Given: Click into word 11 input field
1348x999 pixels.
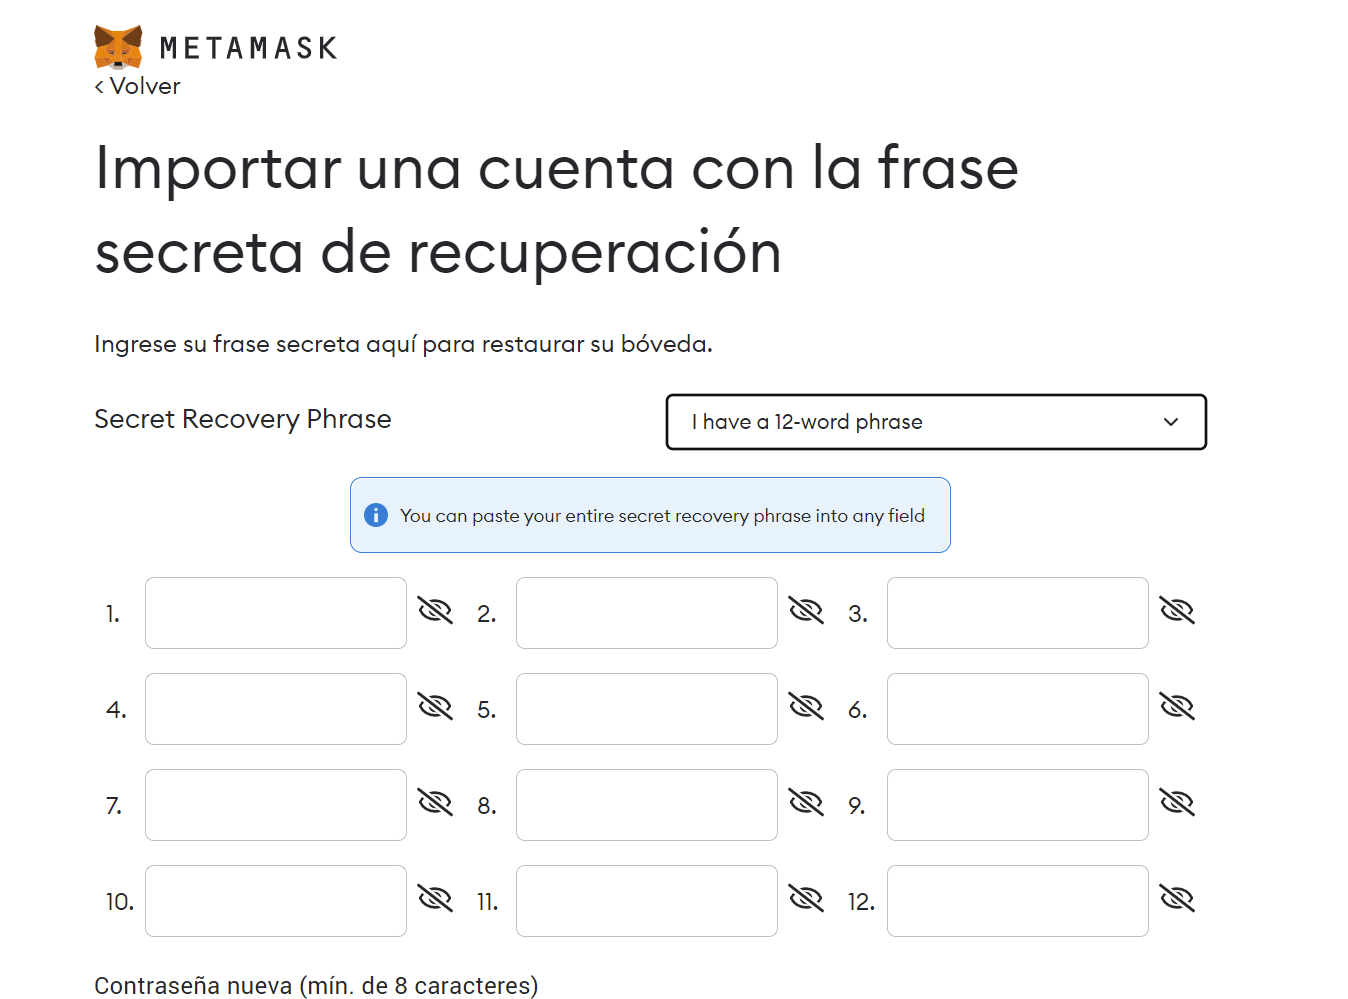Looking at the screenshot, I should pos(647,901).
